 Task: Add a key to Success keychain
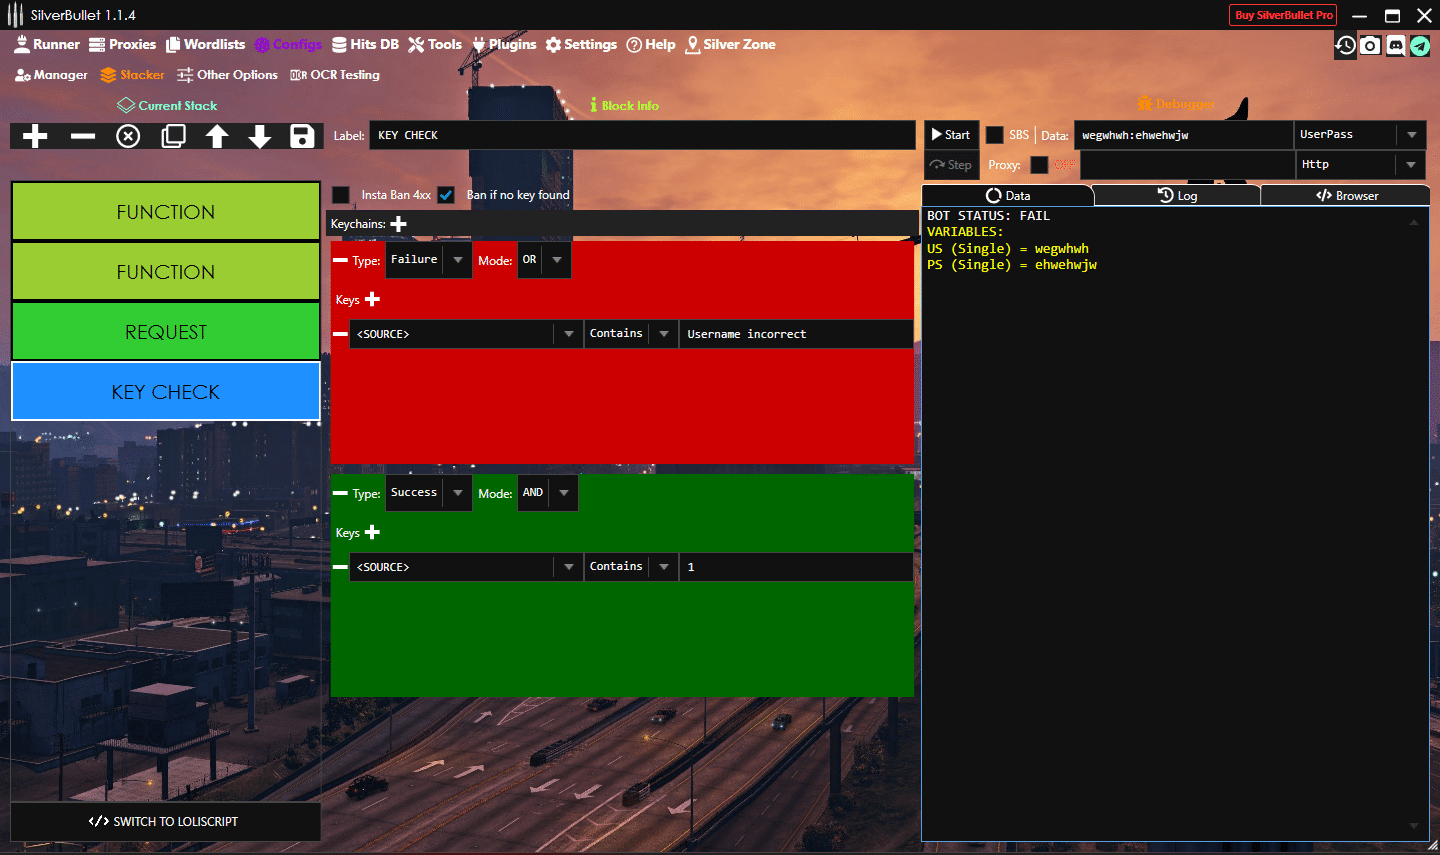372,532
